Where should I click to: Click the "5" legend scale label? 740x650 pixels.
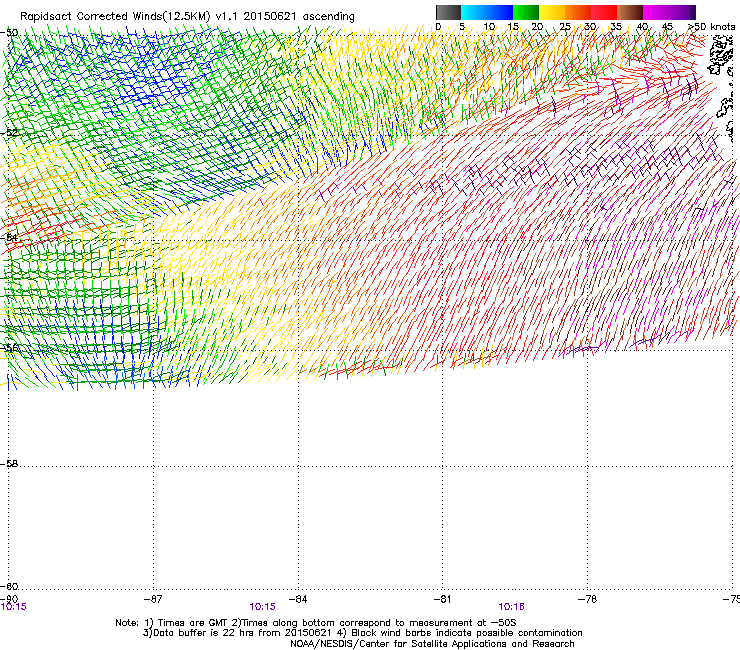pos(462,27)
